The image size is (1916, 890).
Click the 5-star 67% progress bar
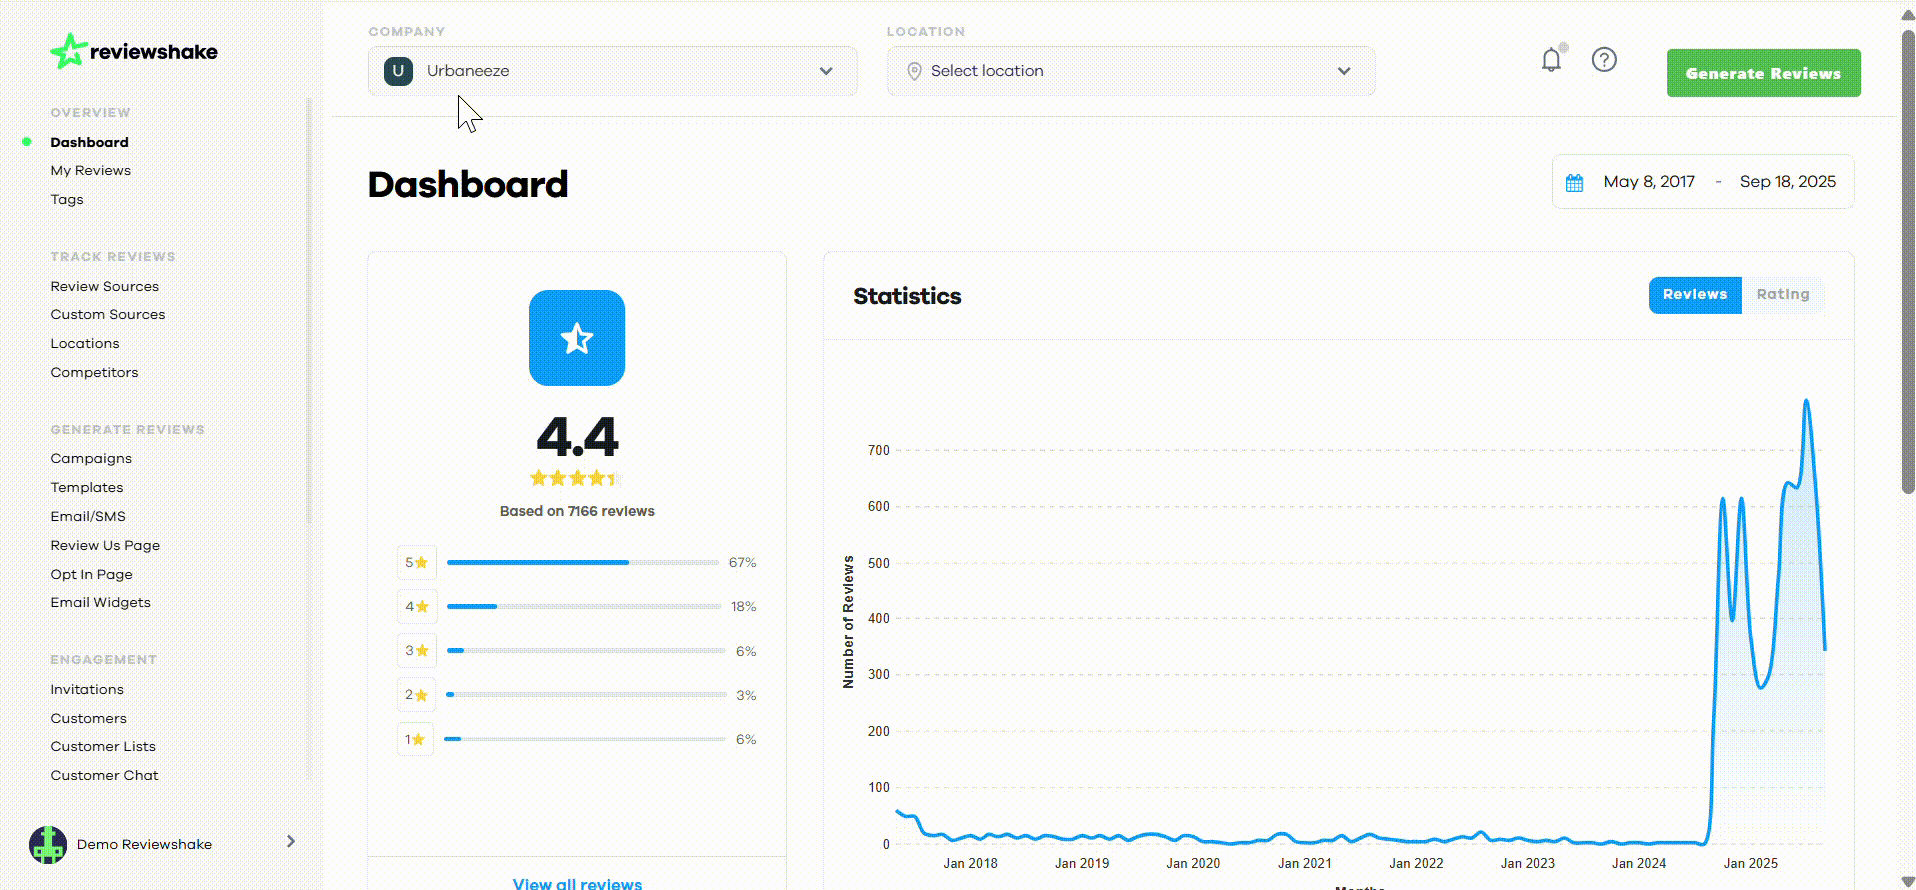click(583, 562)
